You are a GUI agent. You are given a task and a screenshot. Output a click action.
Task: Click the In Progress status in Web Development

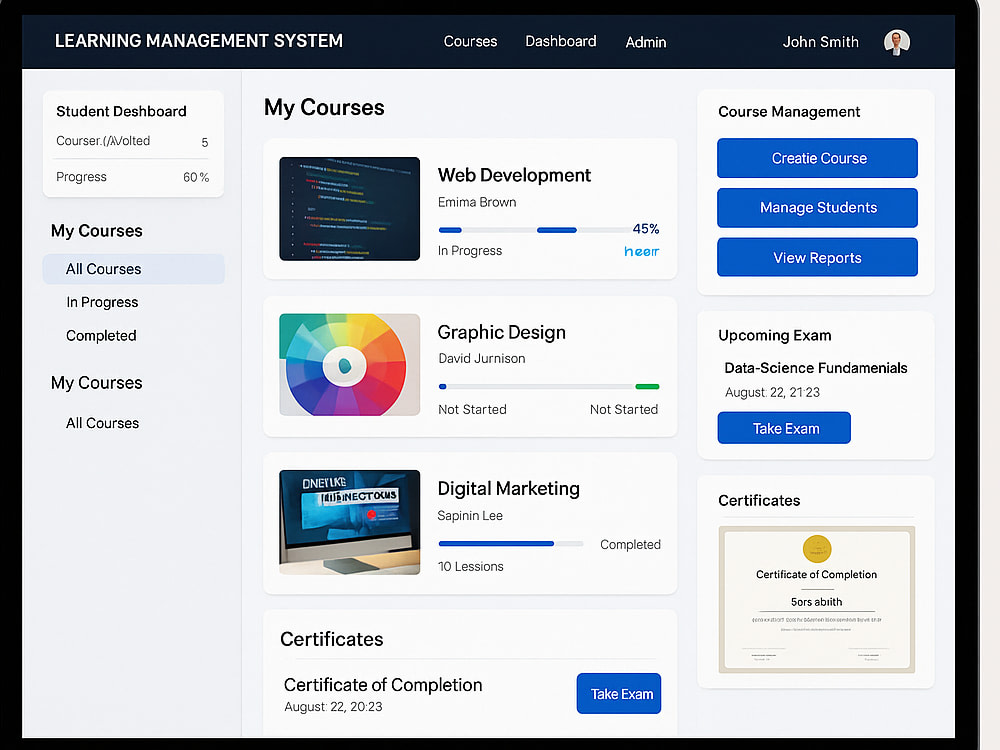[x=469, y=251]
